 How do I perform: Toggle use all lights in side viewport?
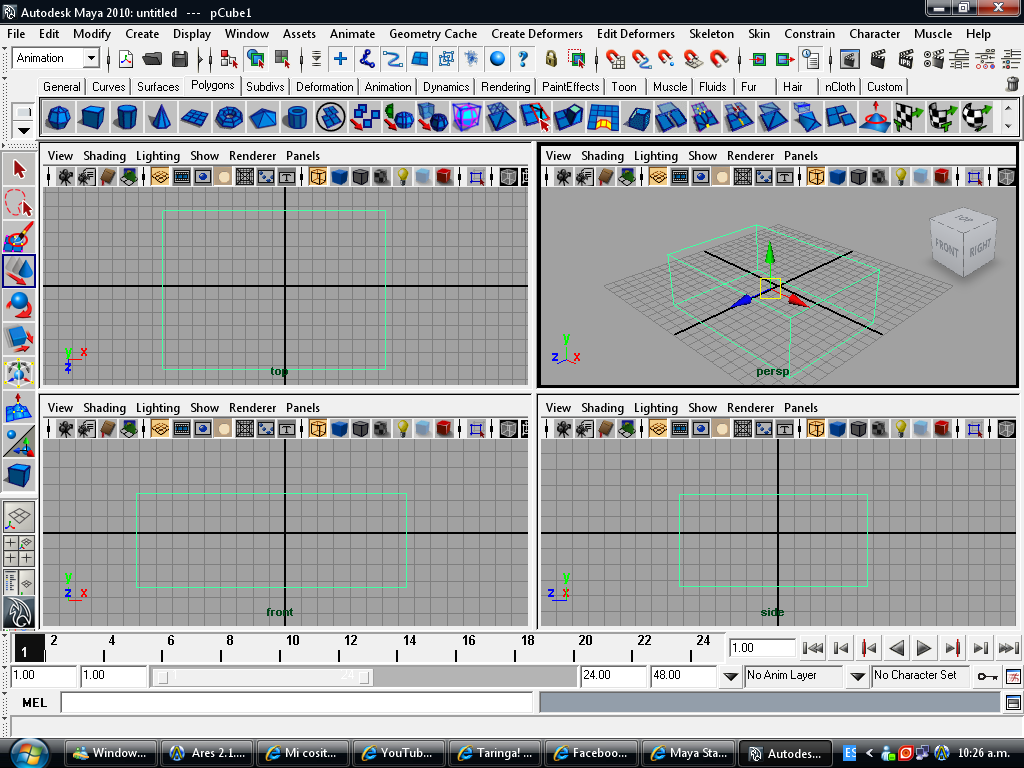(x=901, y=429)
